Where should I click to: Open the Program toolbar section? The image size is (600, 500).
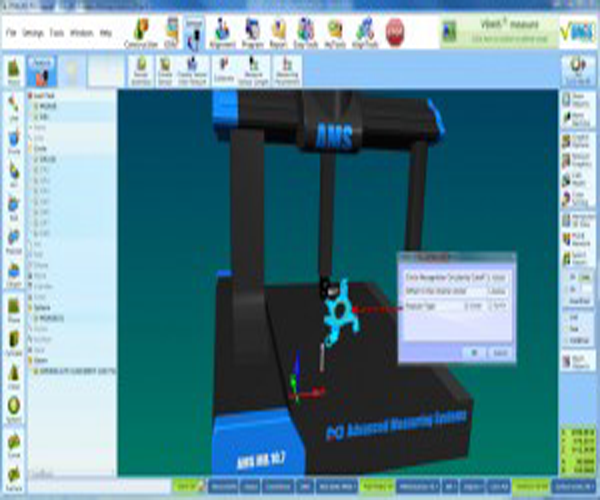[253, 33]
